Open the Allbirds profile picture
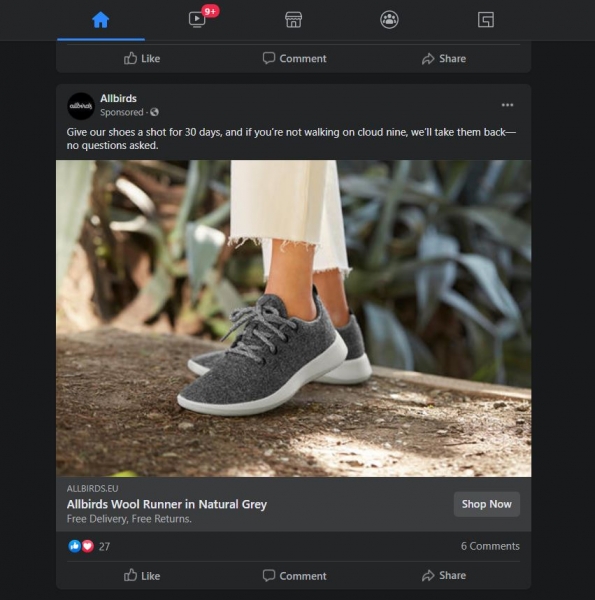 [x=81, y=106]
